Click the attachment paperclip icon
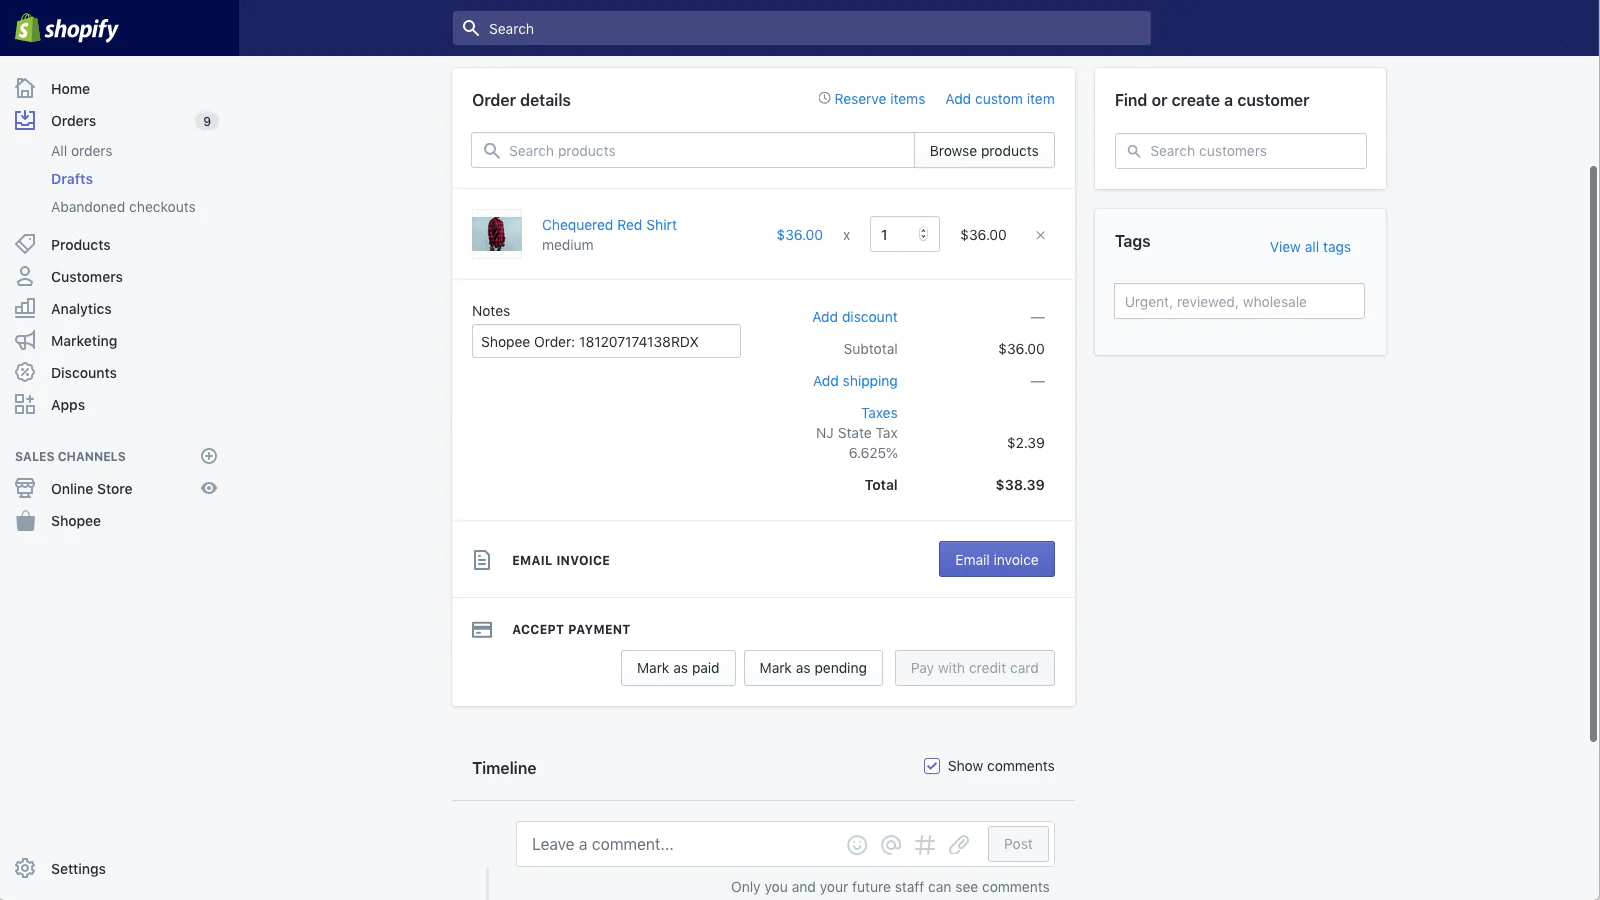1600x900 pixels. [x=959, y=845]
